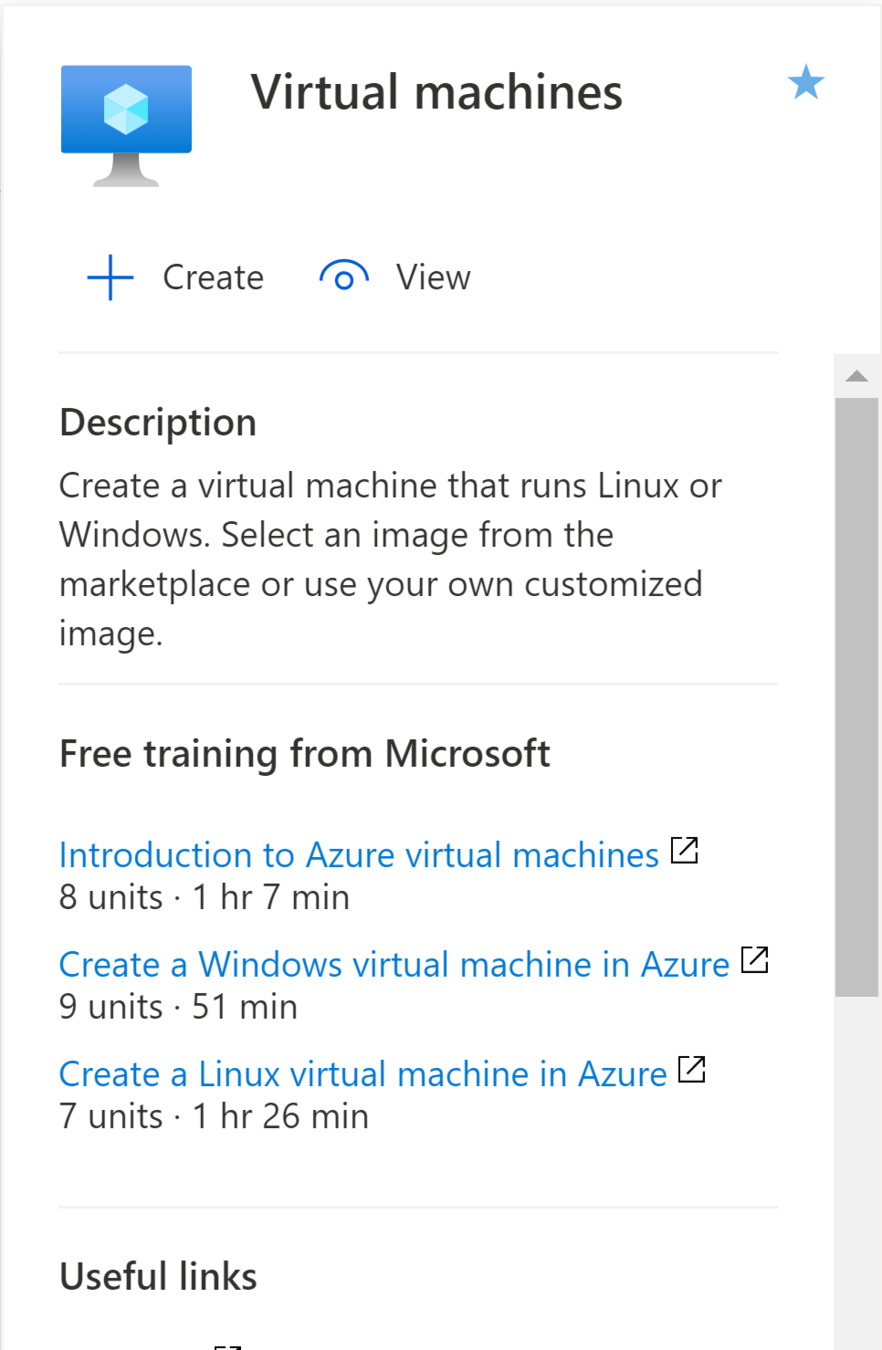
Task: Open Create a Windows virtual machine in Azure
Action: click(x=394, y=964)
